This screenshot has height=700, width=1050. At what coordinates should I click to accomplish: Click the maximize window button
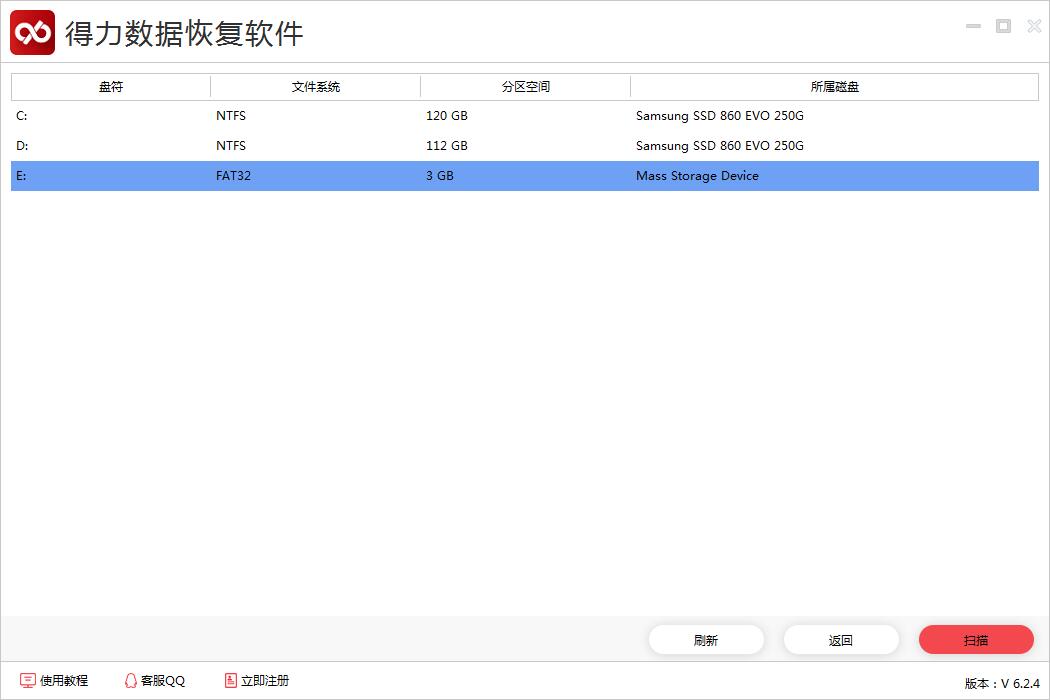(1003, 26)
